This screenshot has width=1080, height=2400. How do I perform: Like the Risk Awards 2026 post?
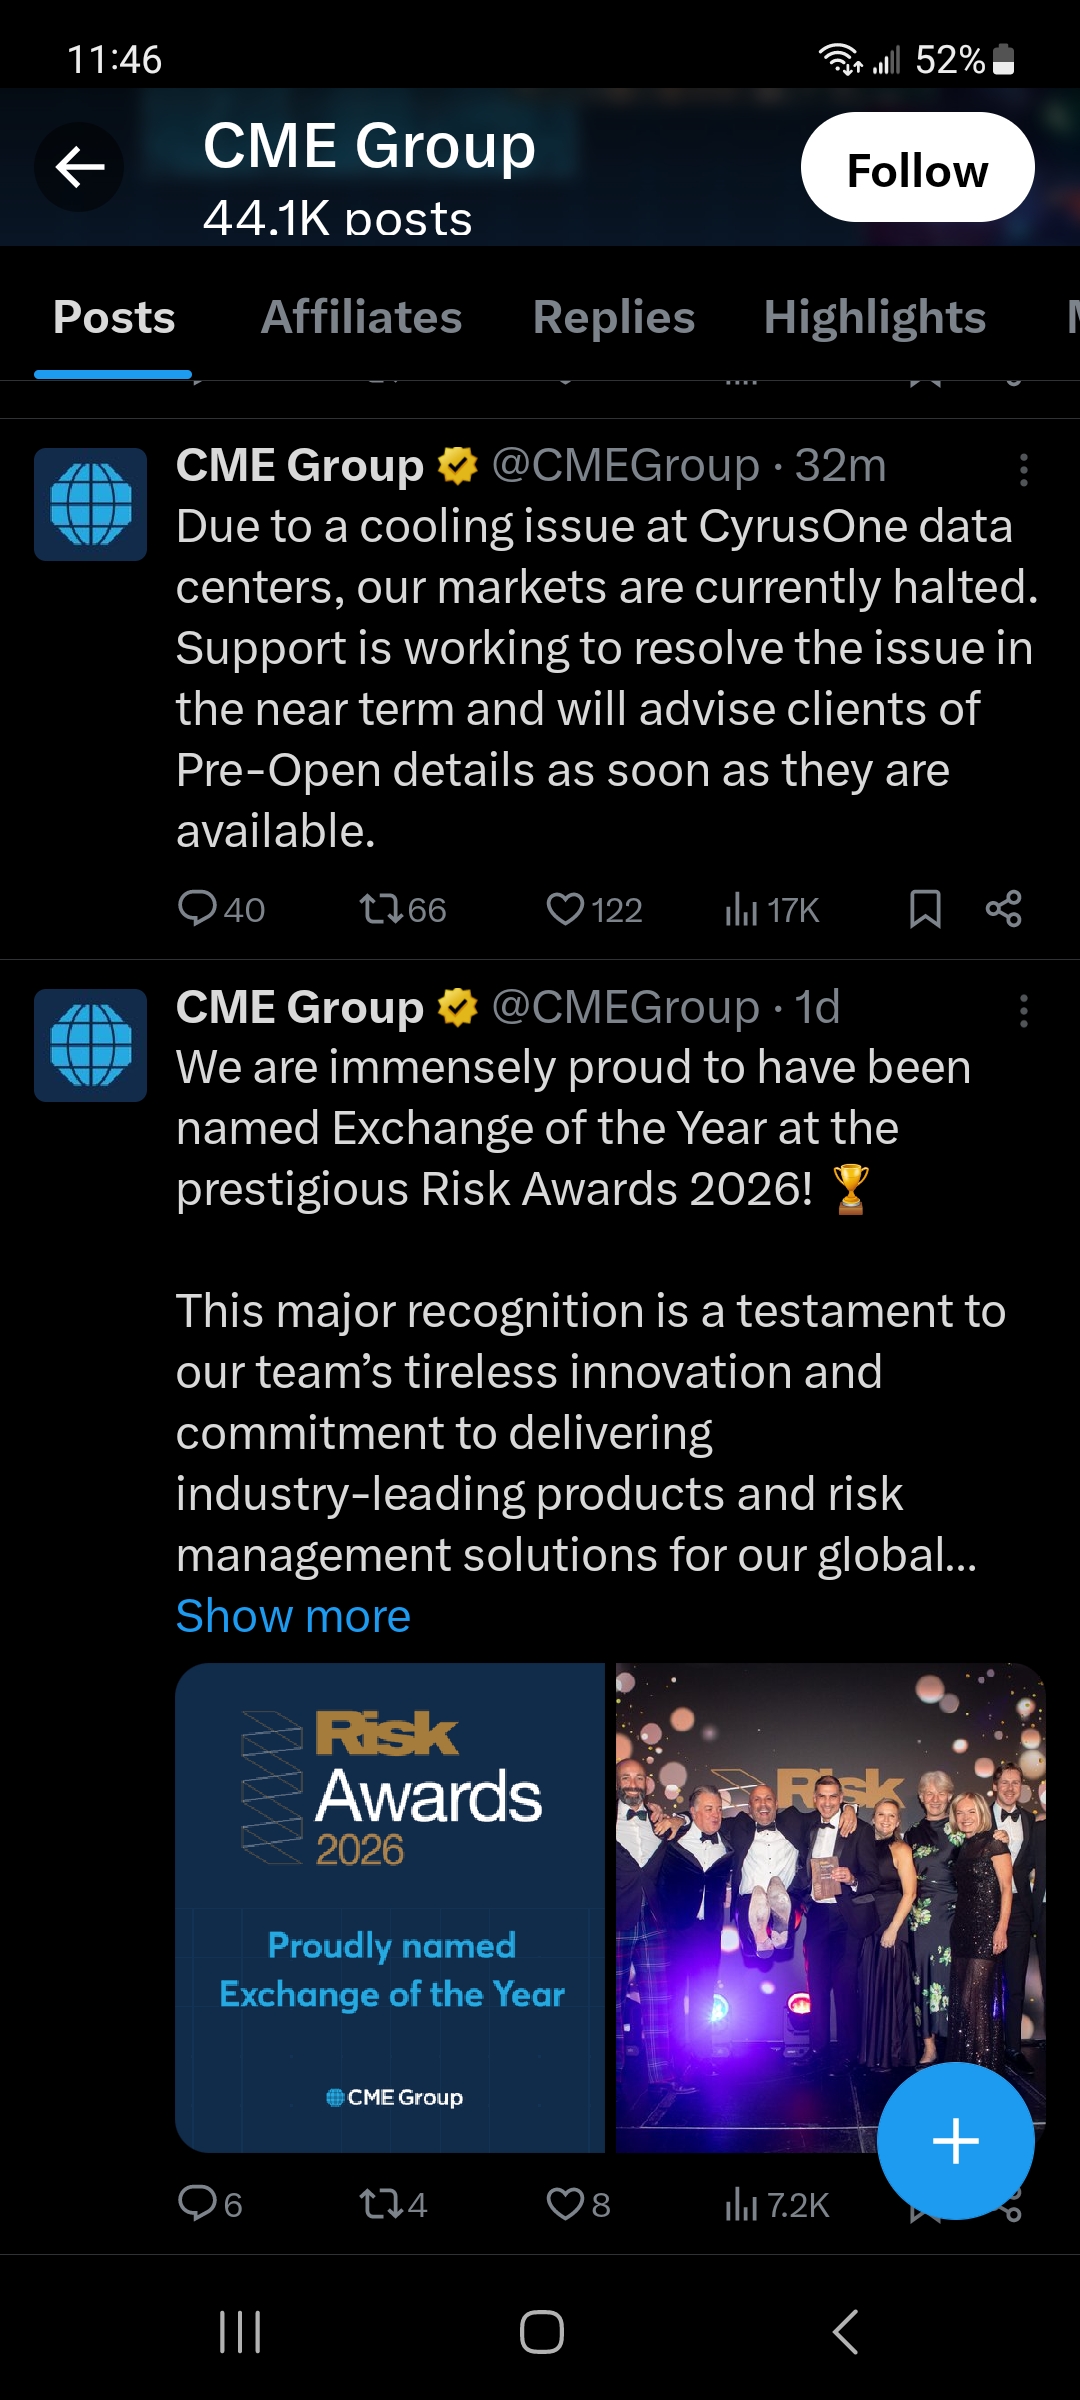pos(565,2203)
